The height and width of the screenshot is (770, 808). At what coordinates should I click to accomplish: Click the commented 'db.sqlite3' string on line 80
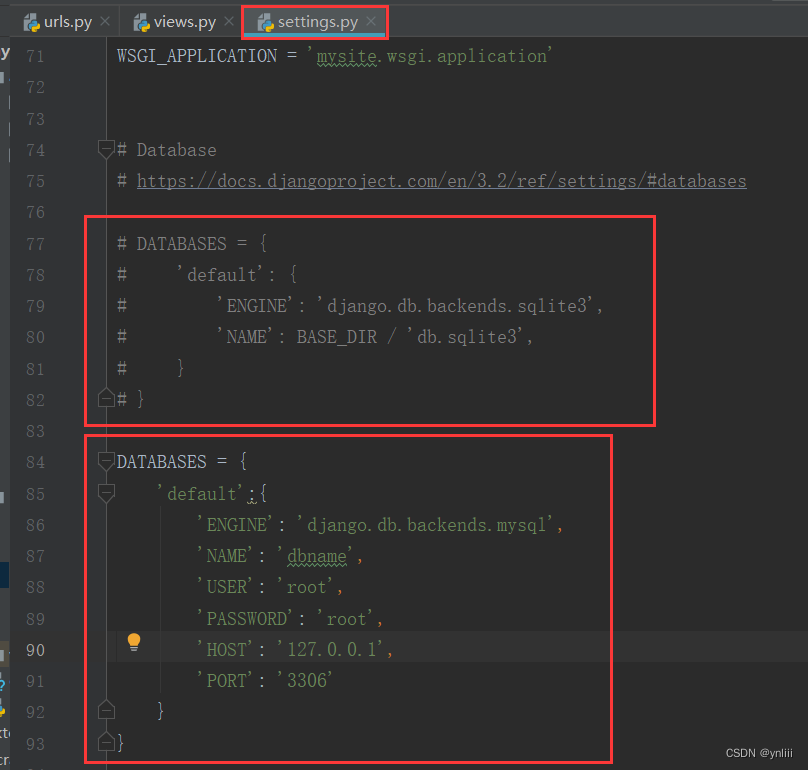click(466, 337)
